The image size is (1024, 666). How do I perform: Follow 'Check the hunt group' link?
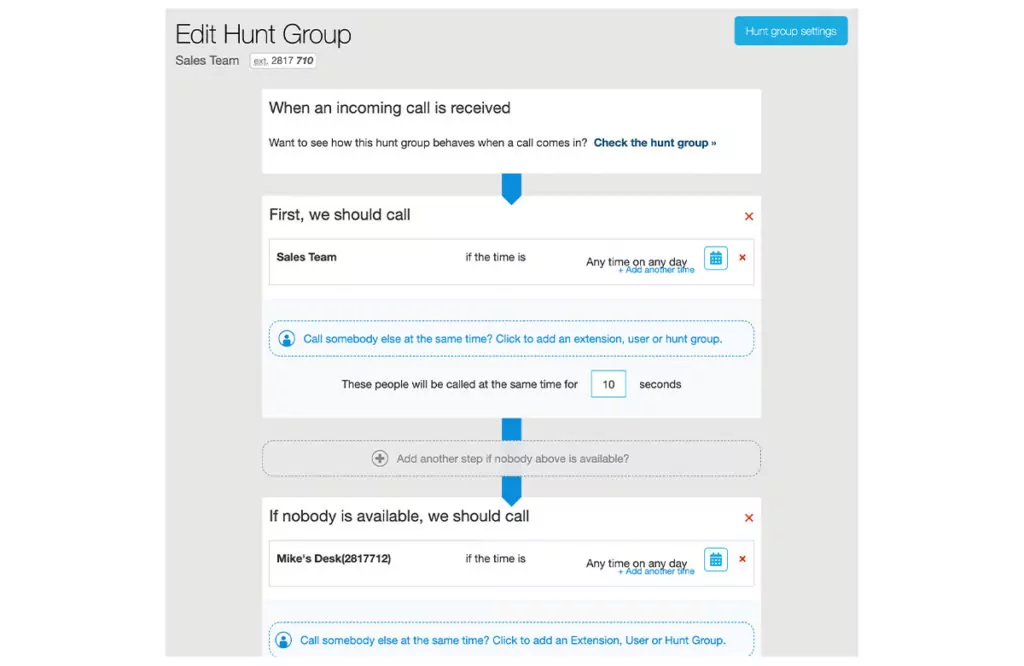pyautogui.click(x=654, y=143)
